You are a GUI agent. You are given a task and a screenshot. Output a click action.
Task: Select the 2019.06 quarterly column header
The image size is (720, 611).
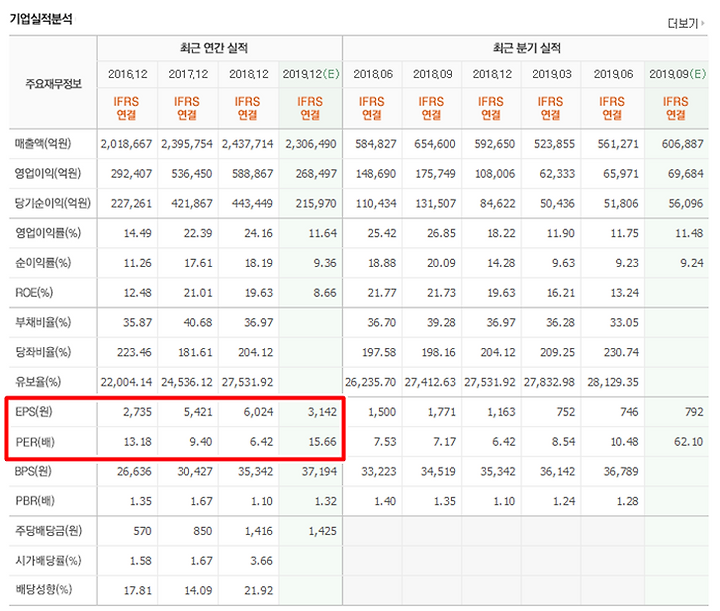[x=613, y=74]
